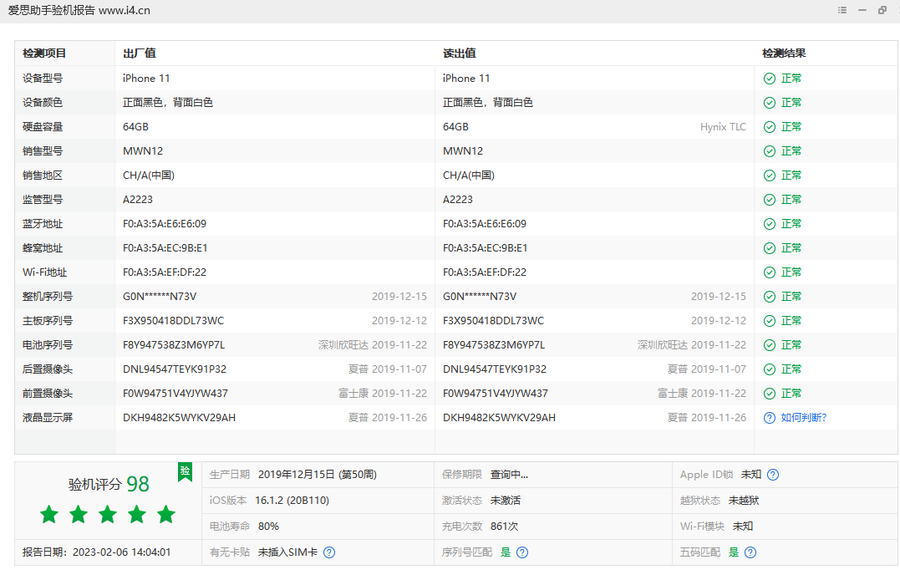Select the factory CH/A(中国) sales region value
Viewport: 900px width, 575px height.
149,176
